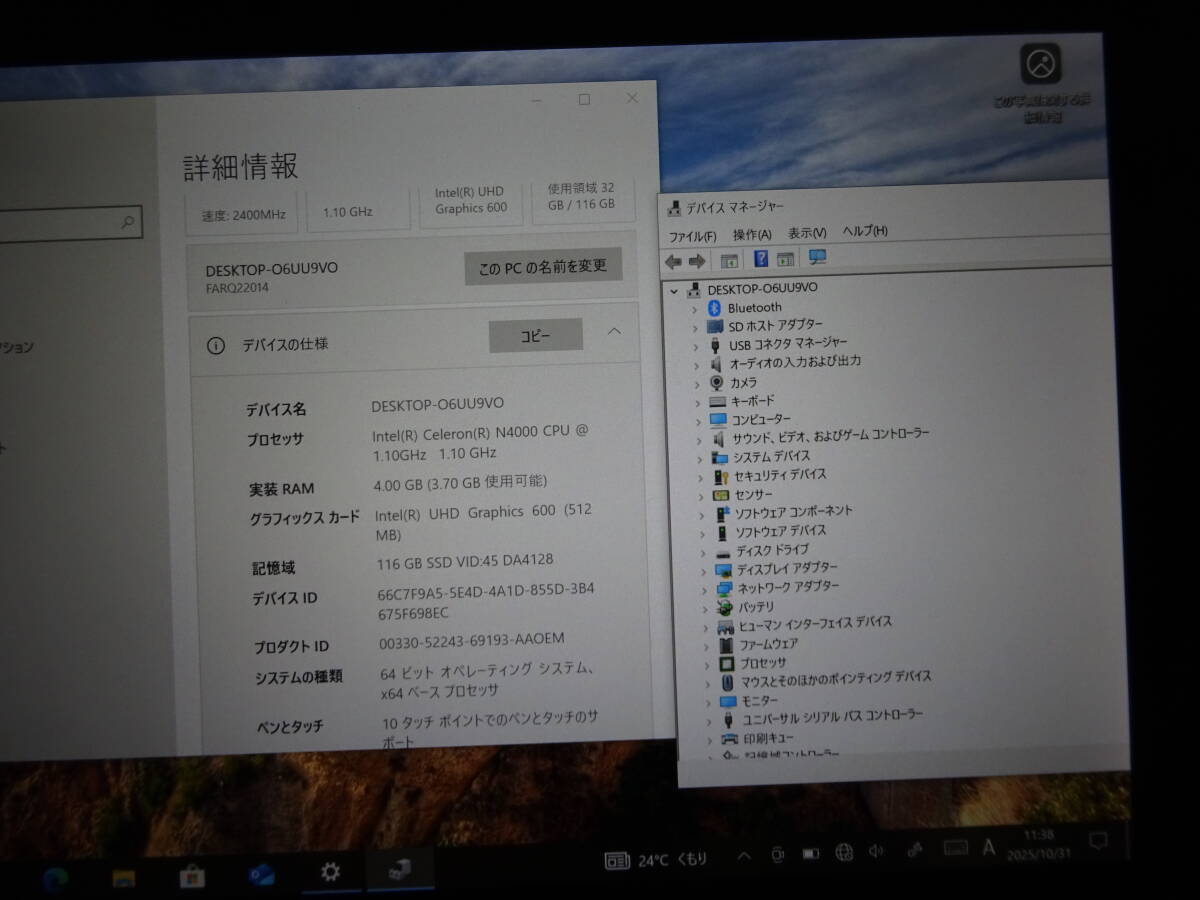Screen dimensions: 1200x900
Task: Expand the ネットワーク アダプター node
Action: tap(703, 590)
